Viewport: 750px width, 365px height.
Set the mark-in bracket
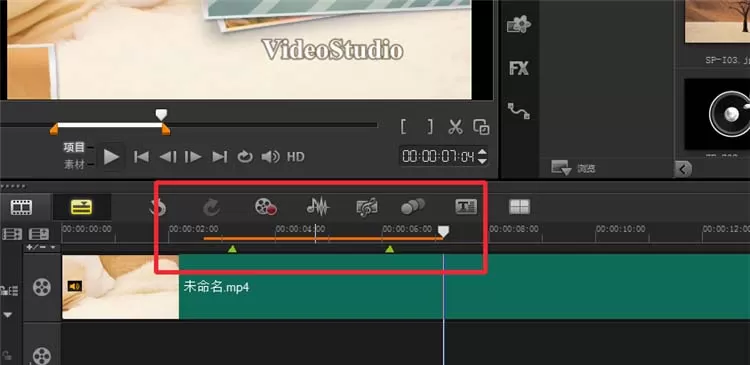(x=404, y=127)
